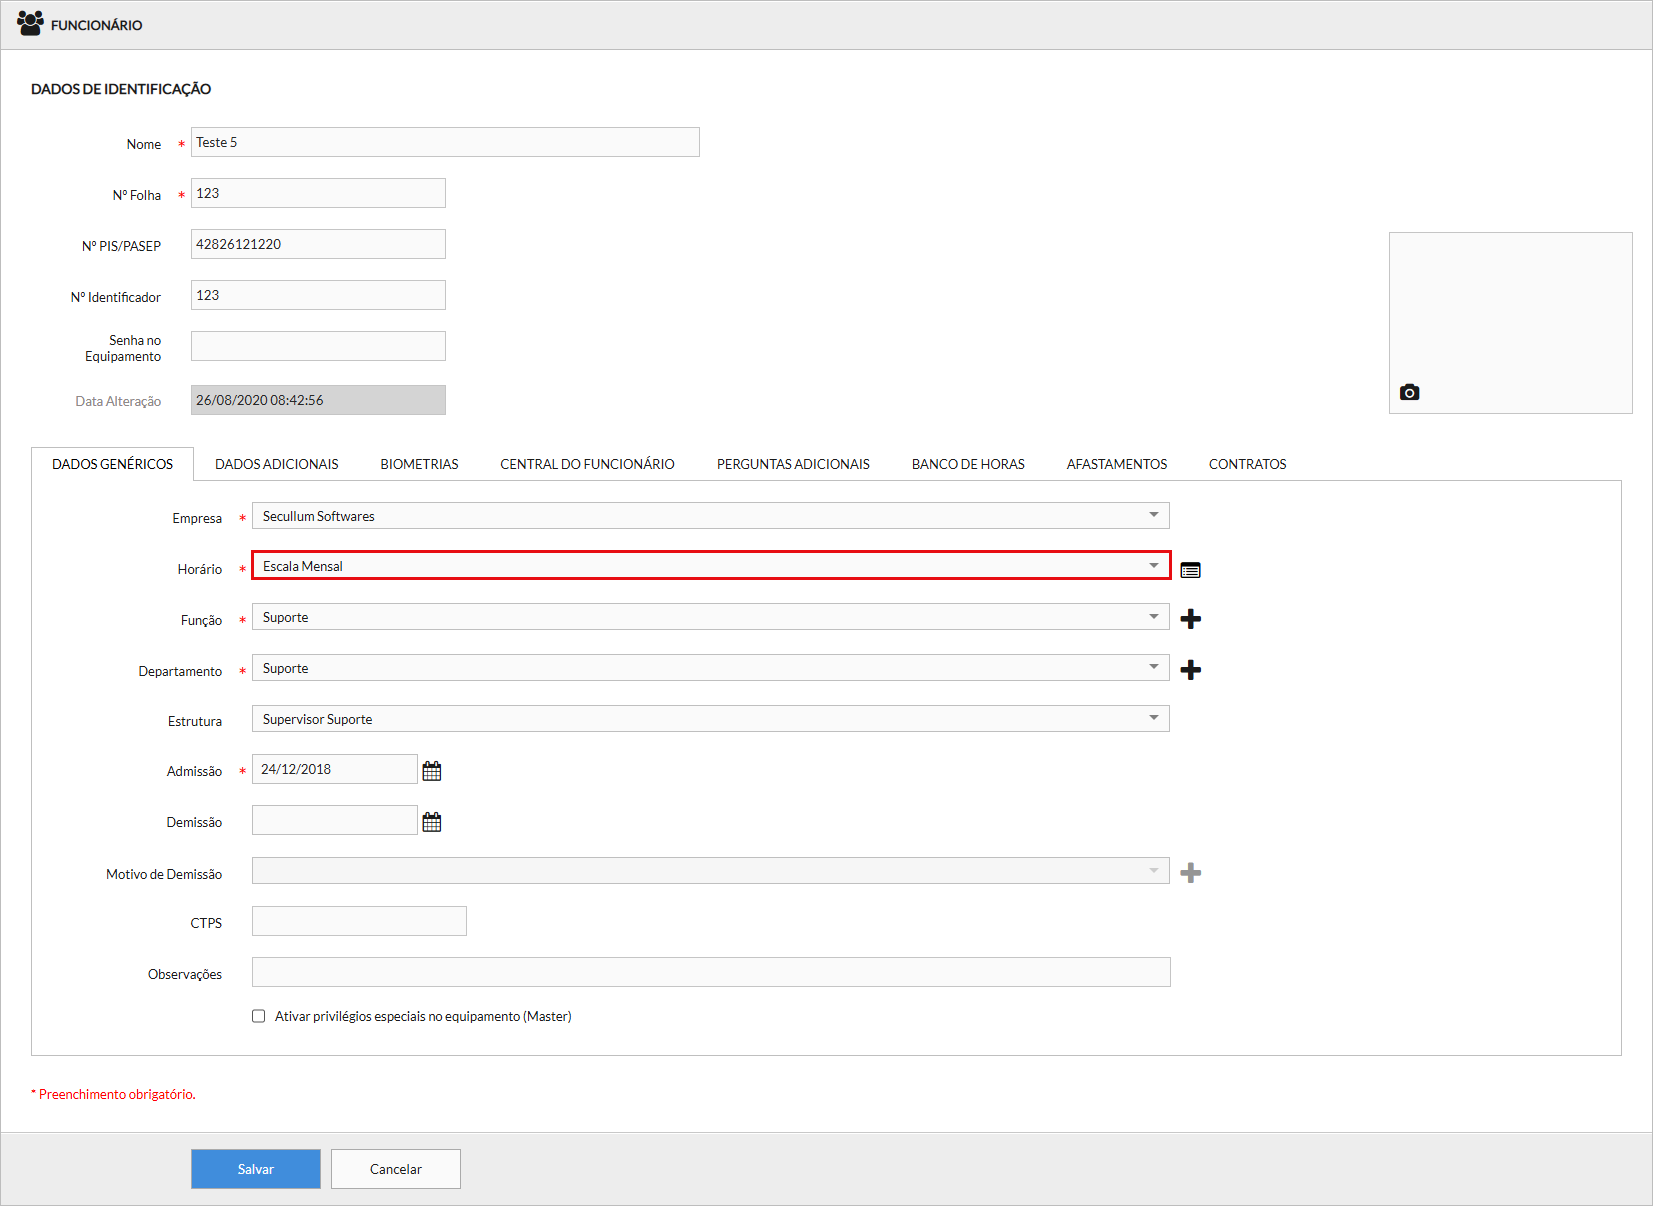This screenshot has width=1653, height=1206.
Task: Expand the Estrutura dropdown
Action: (710, 719)
